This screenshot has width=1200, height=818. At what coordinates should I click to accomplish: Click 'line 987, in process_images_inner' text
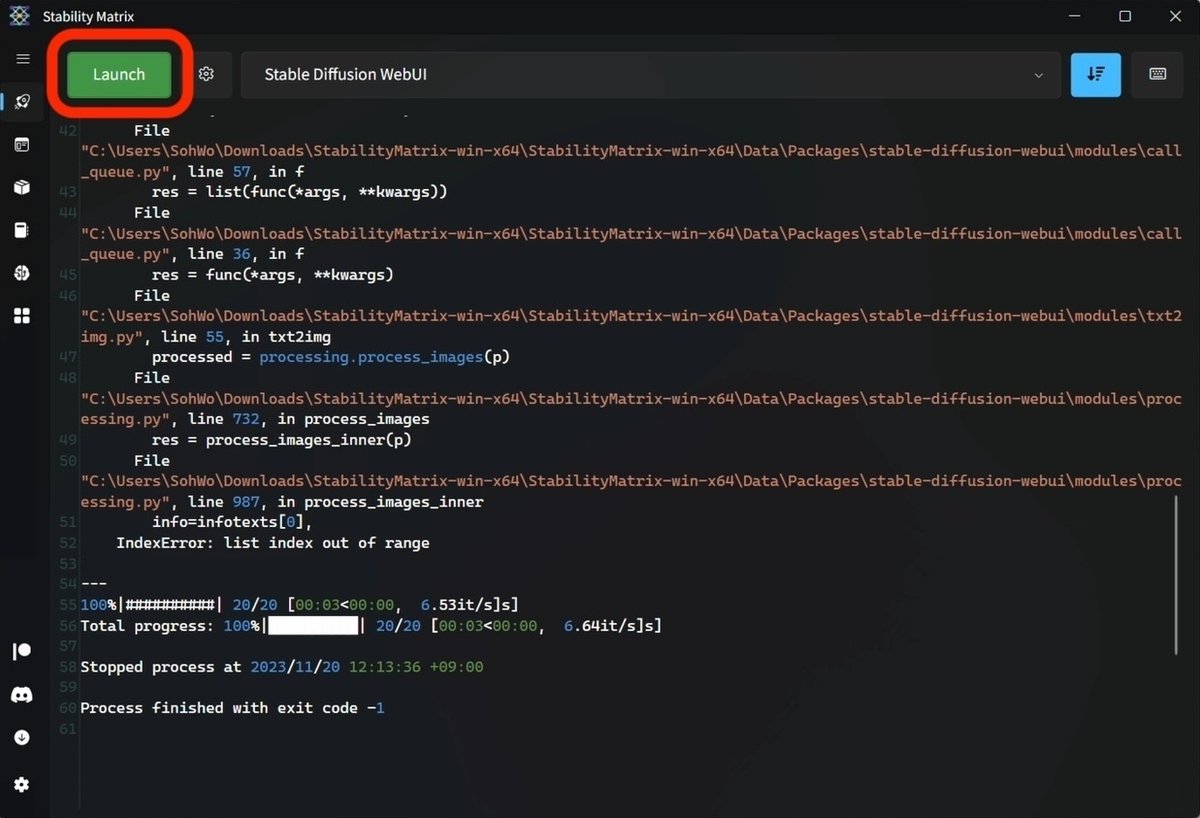[x=335, y=502]
